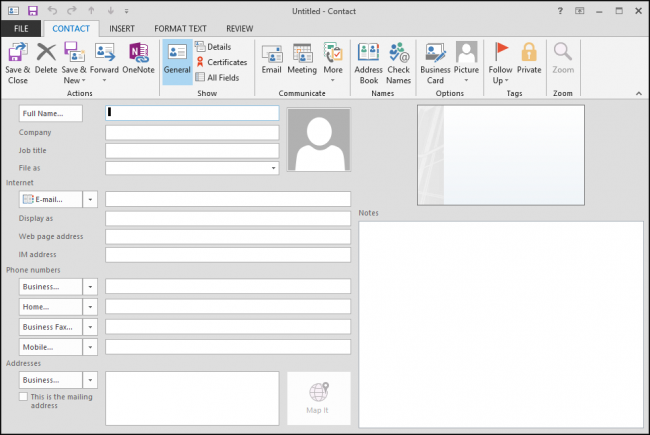The height and width of the screenshot is (435, 650).
Task: Switch to the INSERT tab
Action: pyautogui.click(x=122, y=29)
